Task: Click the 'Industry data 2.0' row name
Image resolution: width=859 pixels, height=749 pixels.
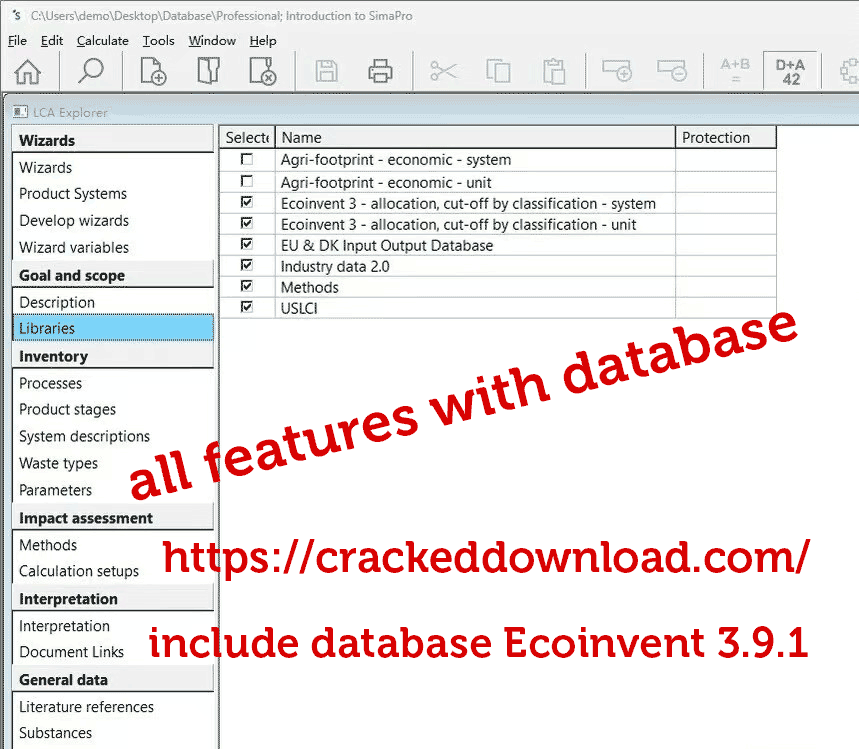Action: click(335, 267)
